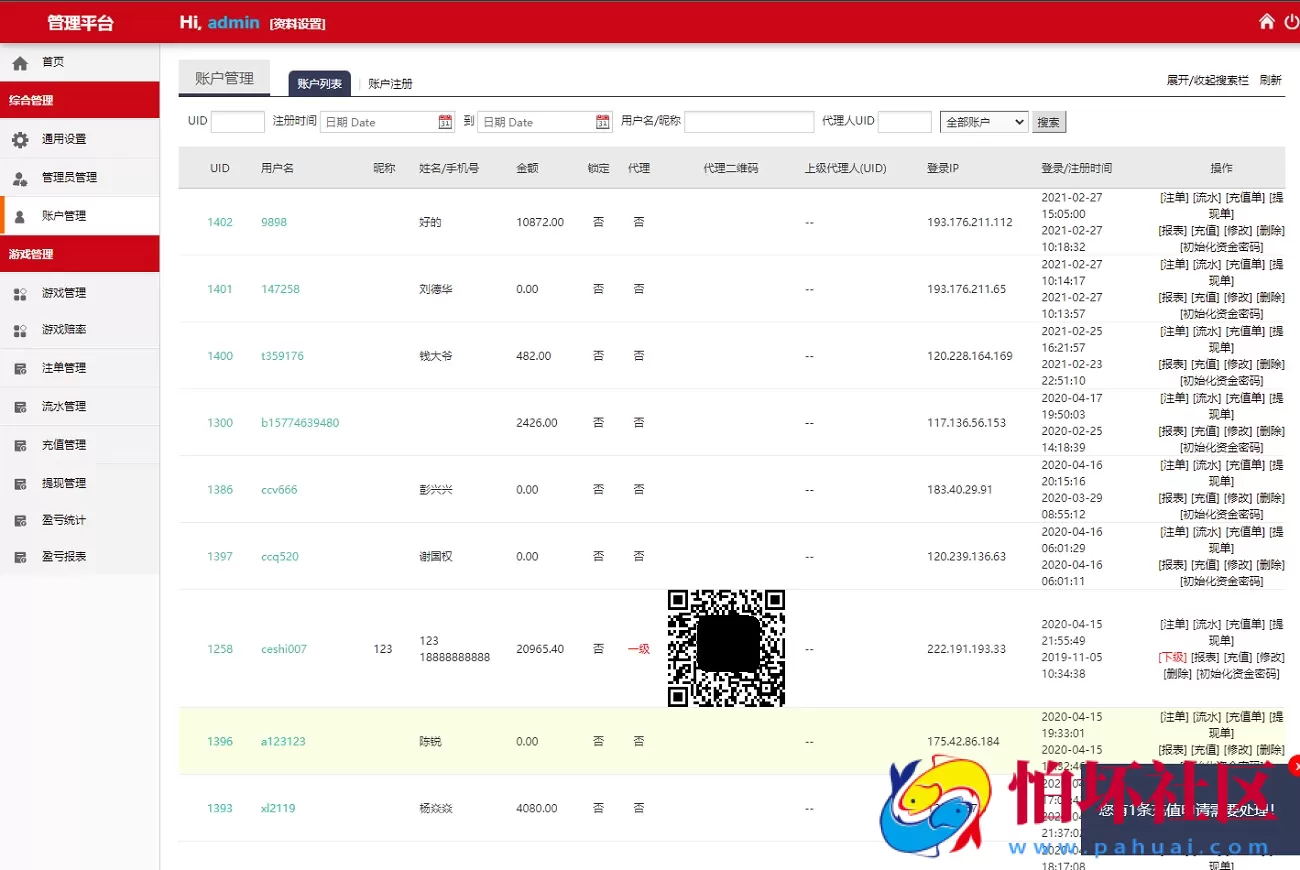The width and height of the screenshot is (1300, 870).
Task: Click the home icon in the top bar
Action: coord(1266,20)
